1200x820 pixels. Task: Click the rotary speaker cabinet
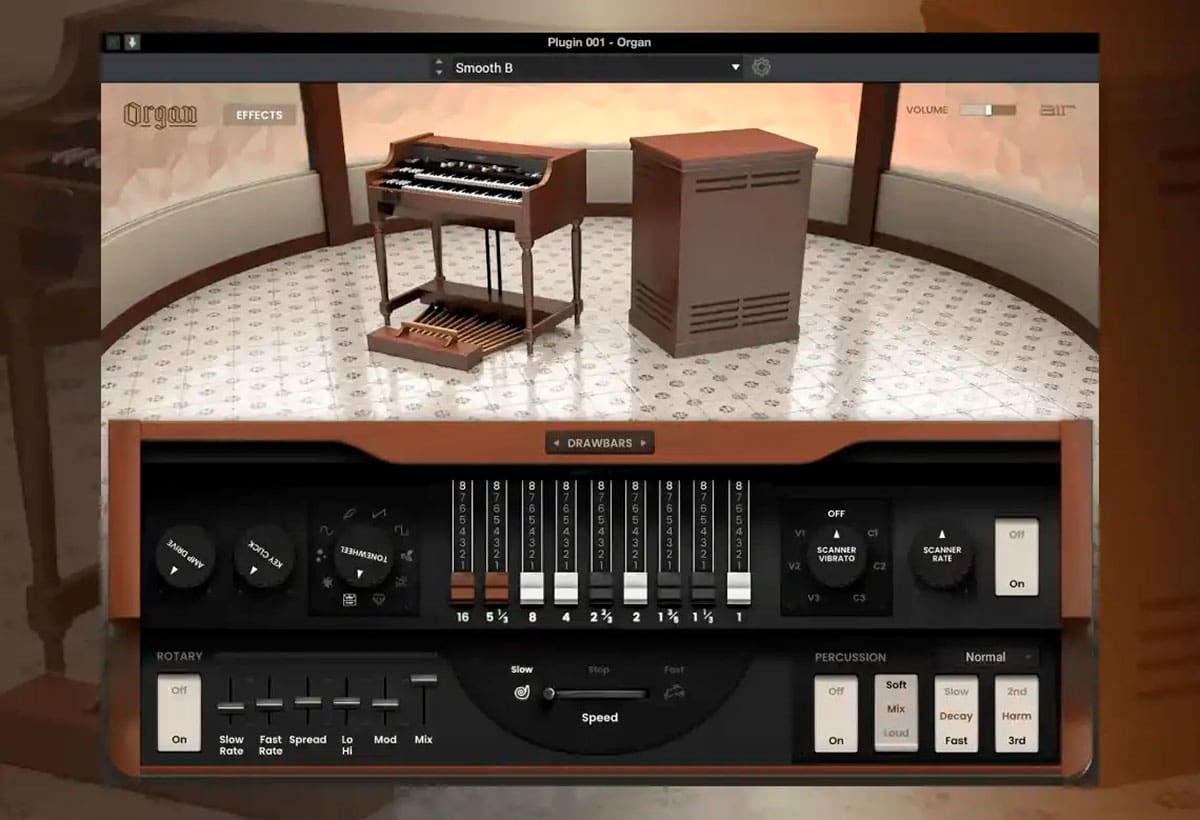click(723, 243)
